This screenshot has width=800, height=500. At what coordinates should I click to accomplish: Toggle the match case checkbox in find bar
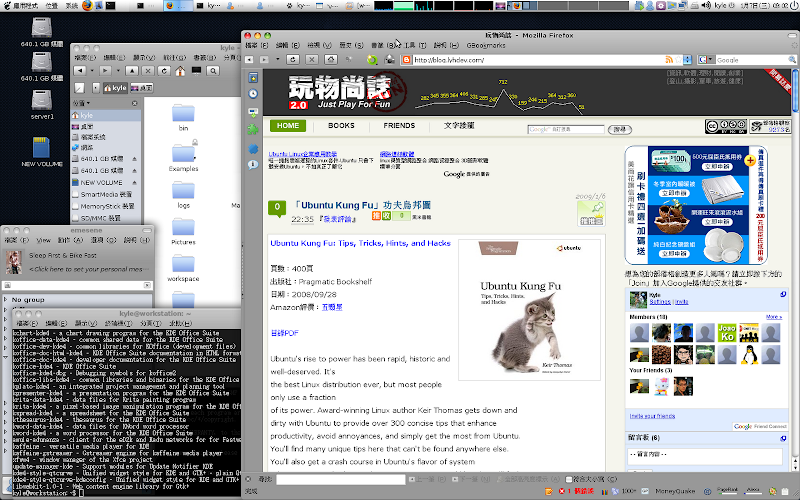[x=567, y=480]
